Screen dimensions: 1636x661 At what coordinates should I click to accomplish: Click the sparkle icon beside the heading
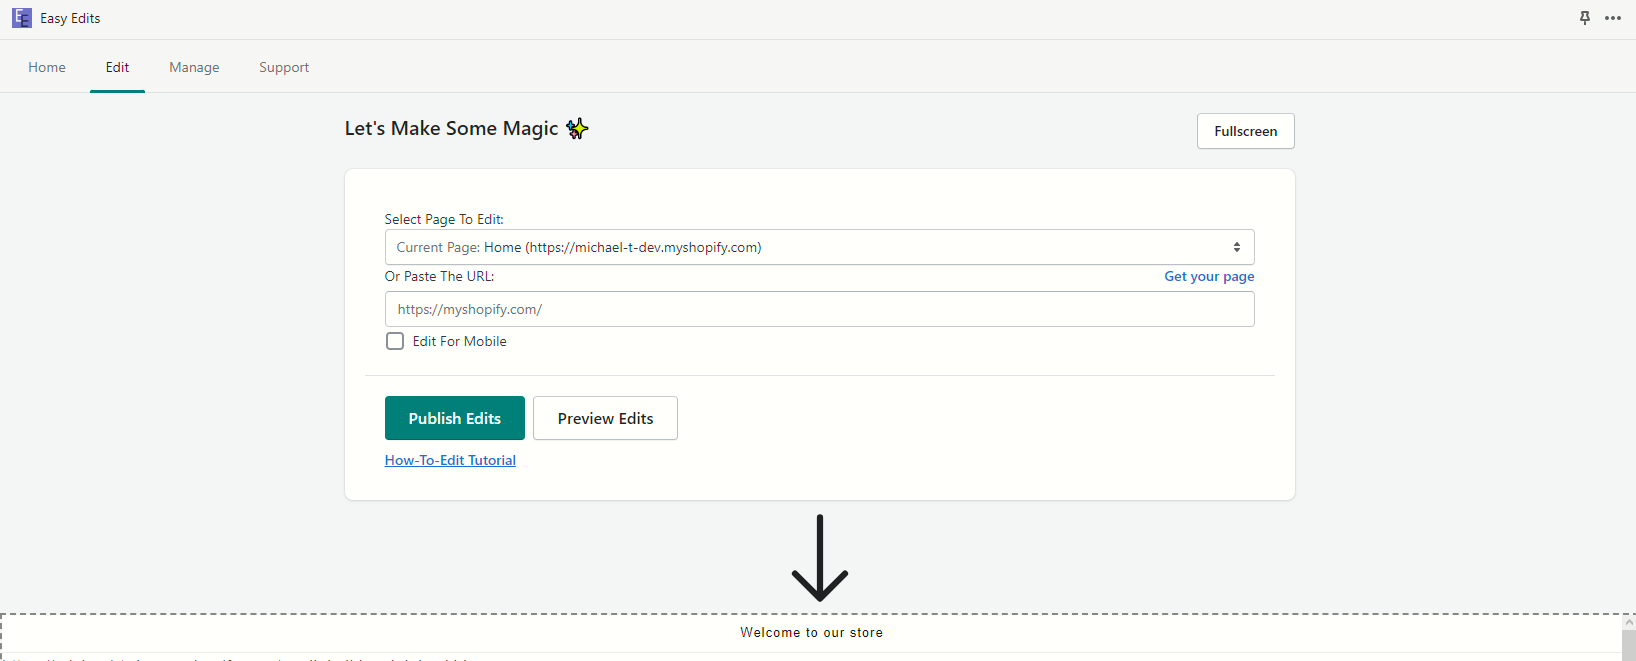[x=577, y=128]
